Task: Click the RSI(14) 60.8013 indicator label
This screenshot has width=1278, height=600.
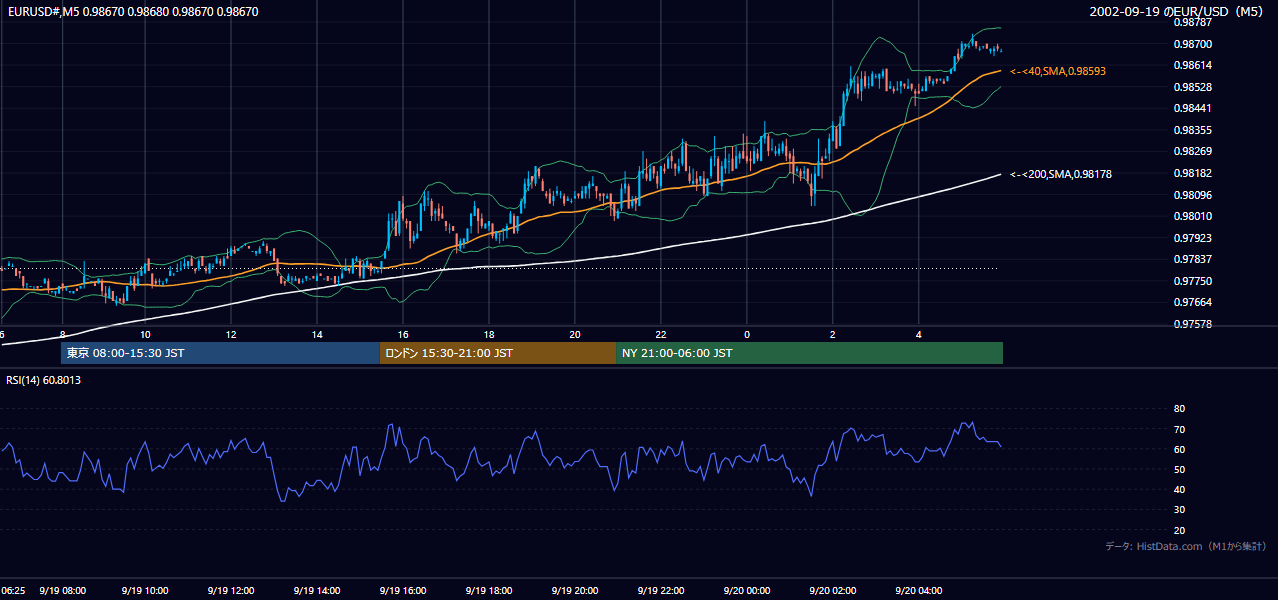Action: point(44,380)
